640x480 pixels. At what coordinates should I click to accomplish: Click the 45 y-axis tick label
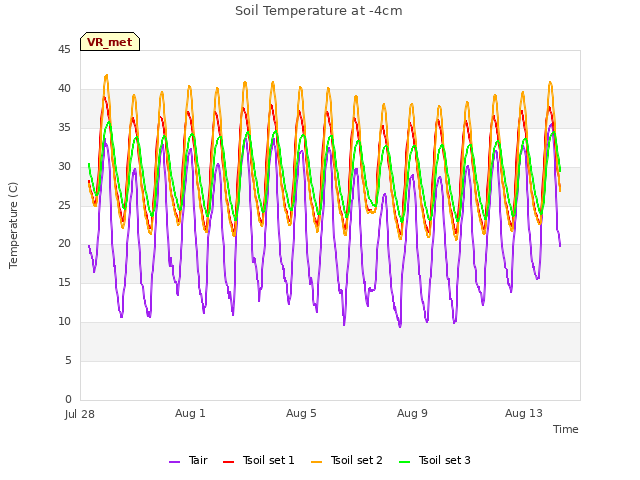click(x=64, y=50)
